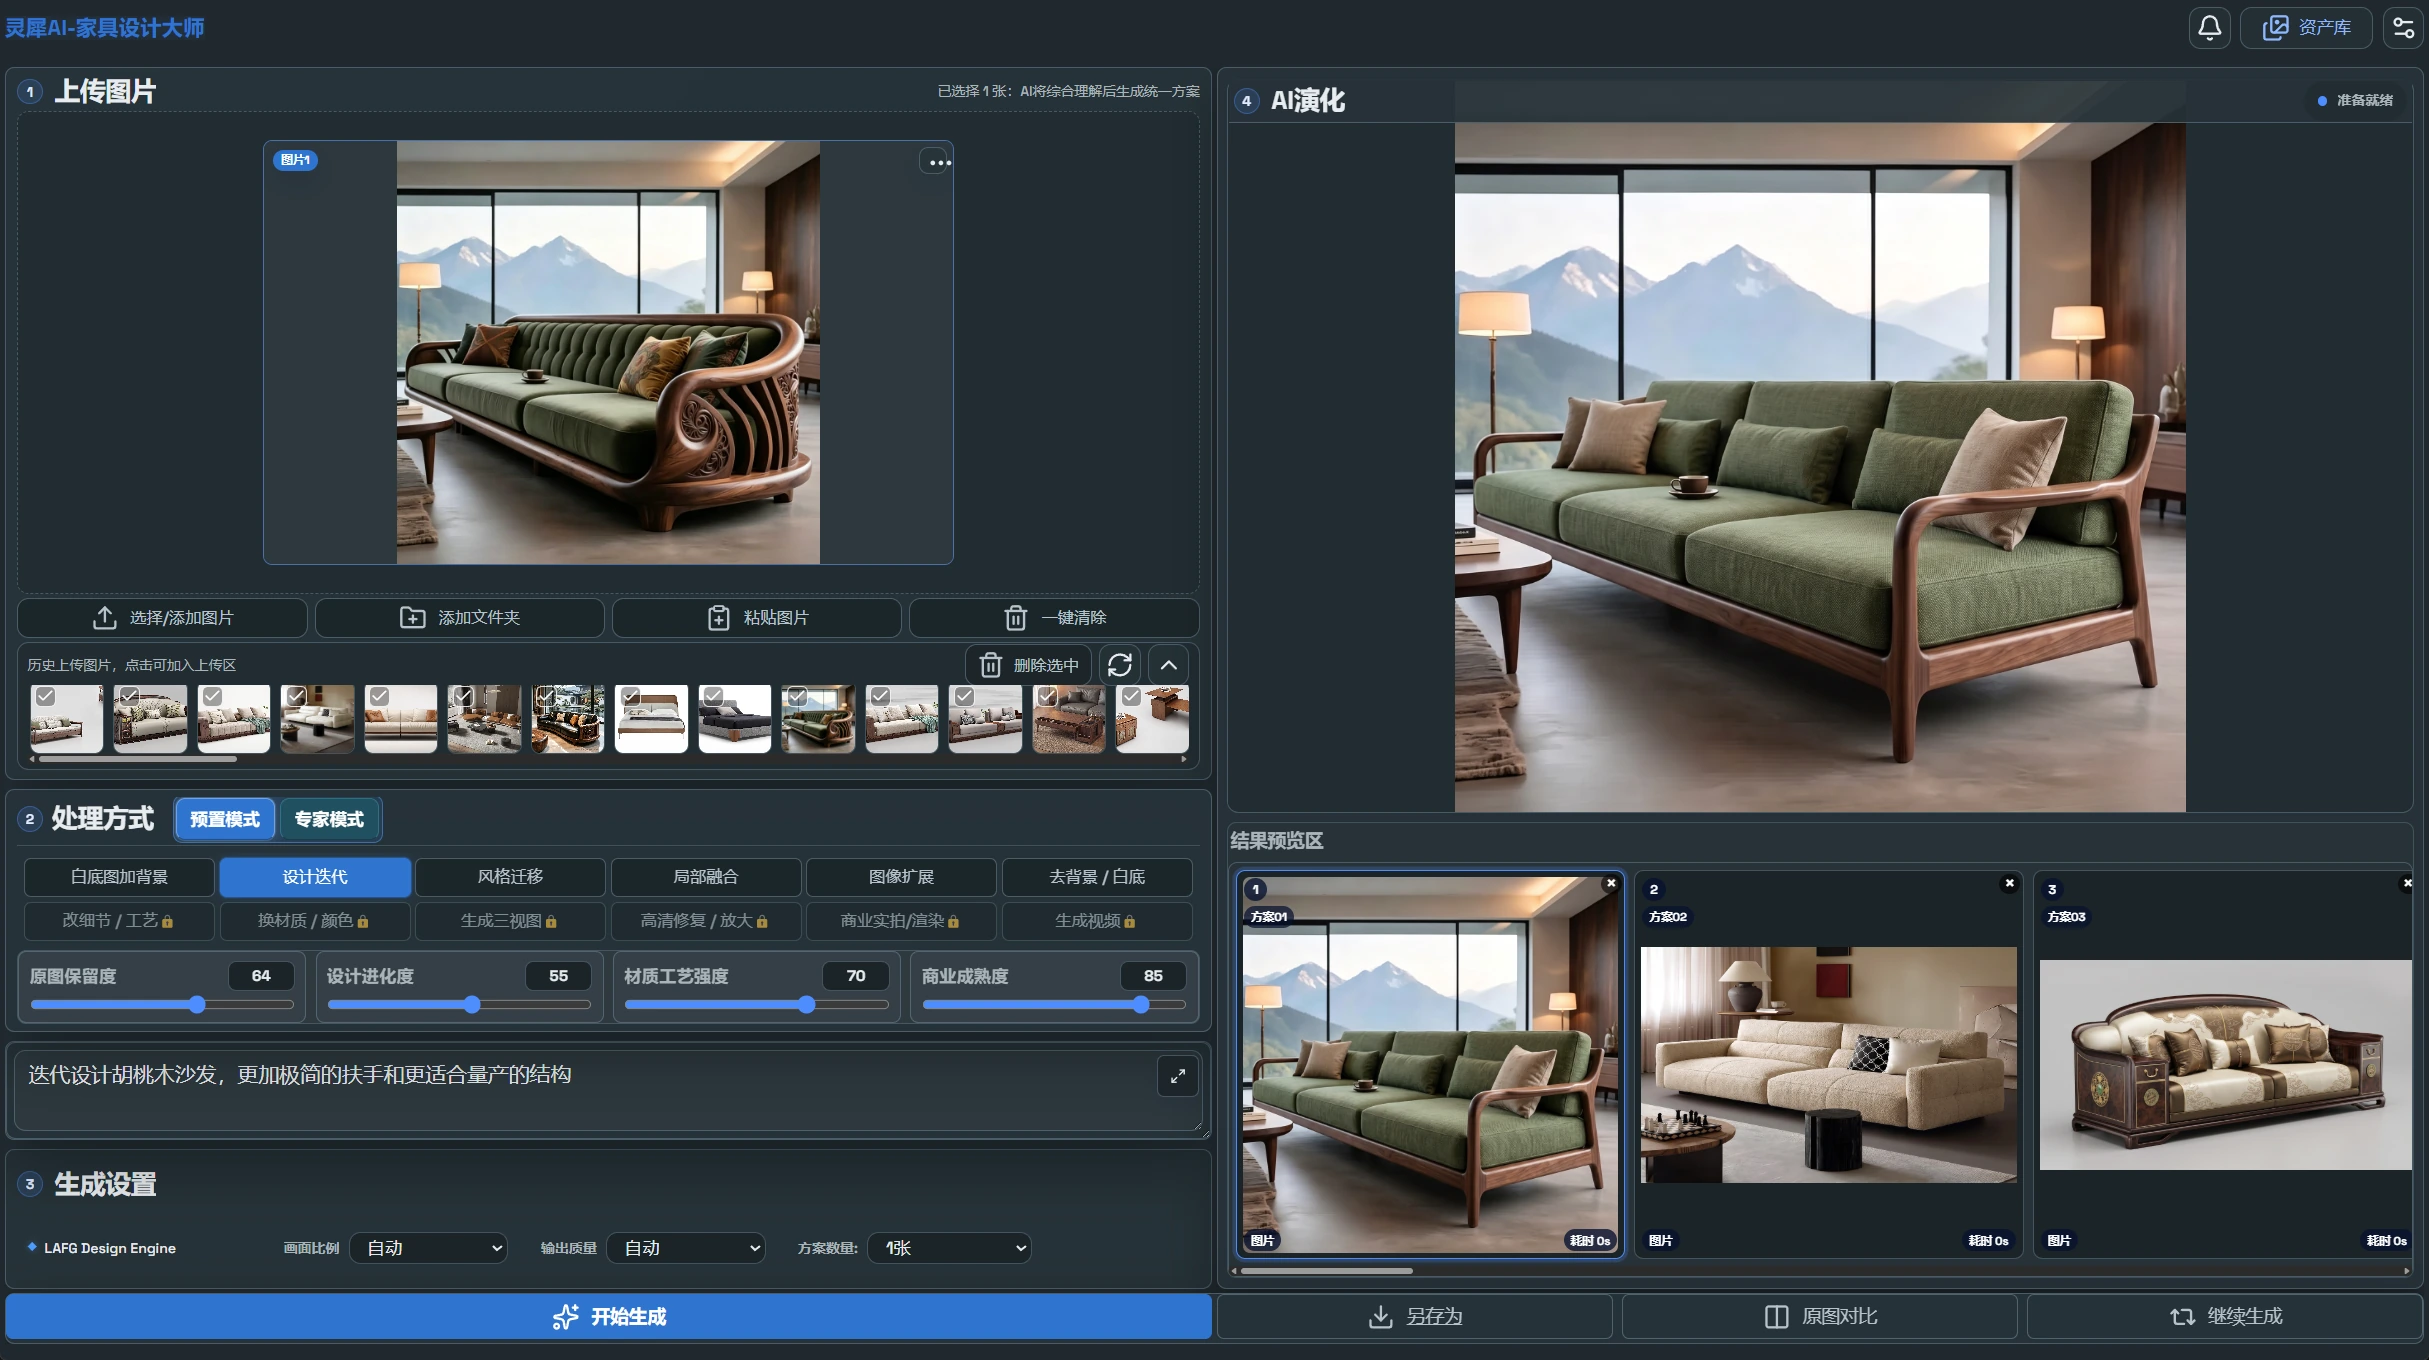Select result thumbnail 方案02
The image size is (2429, 1360).
click(x=1828, y=1066)
